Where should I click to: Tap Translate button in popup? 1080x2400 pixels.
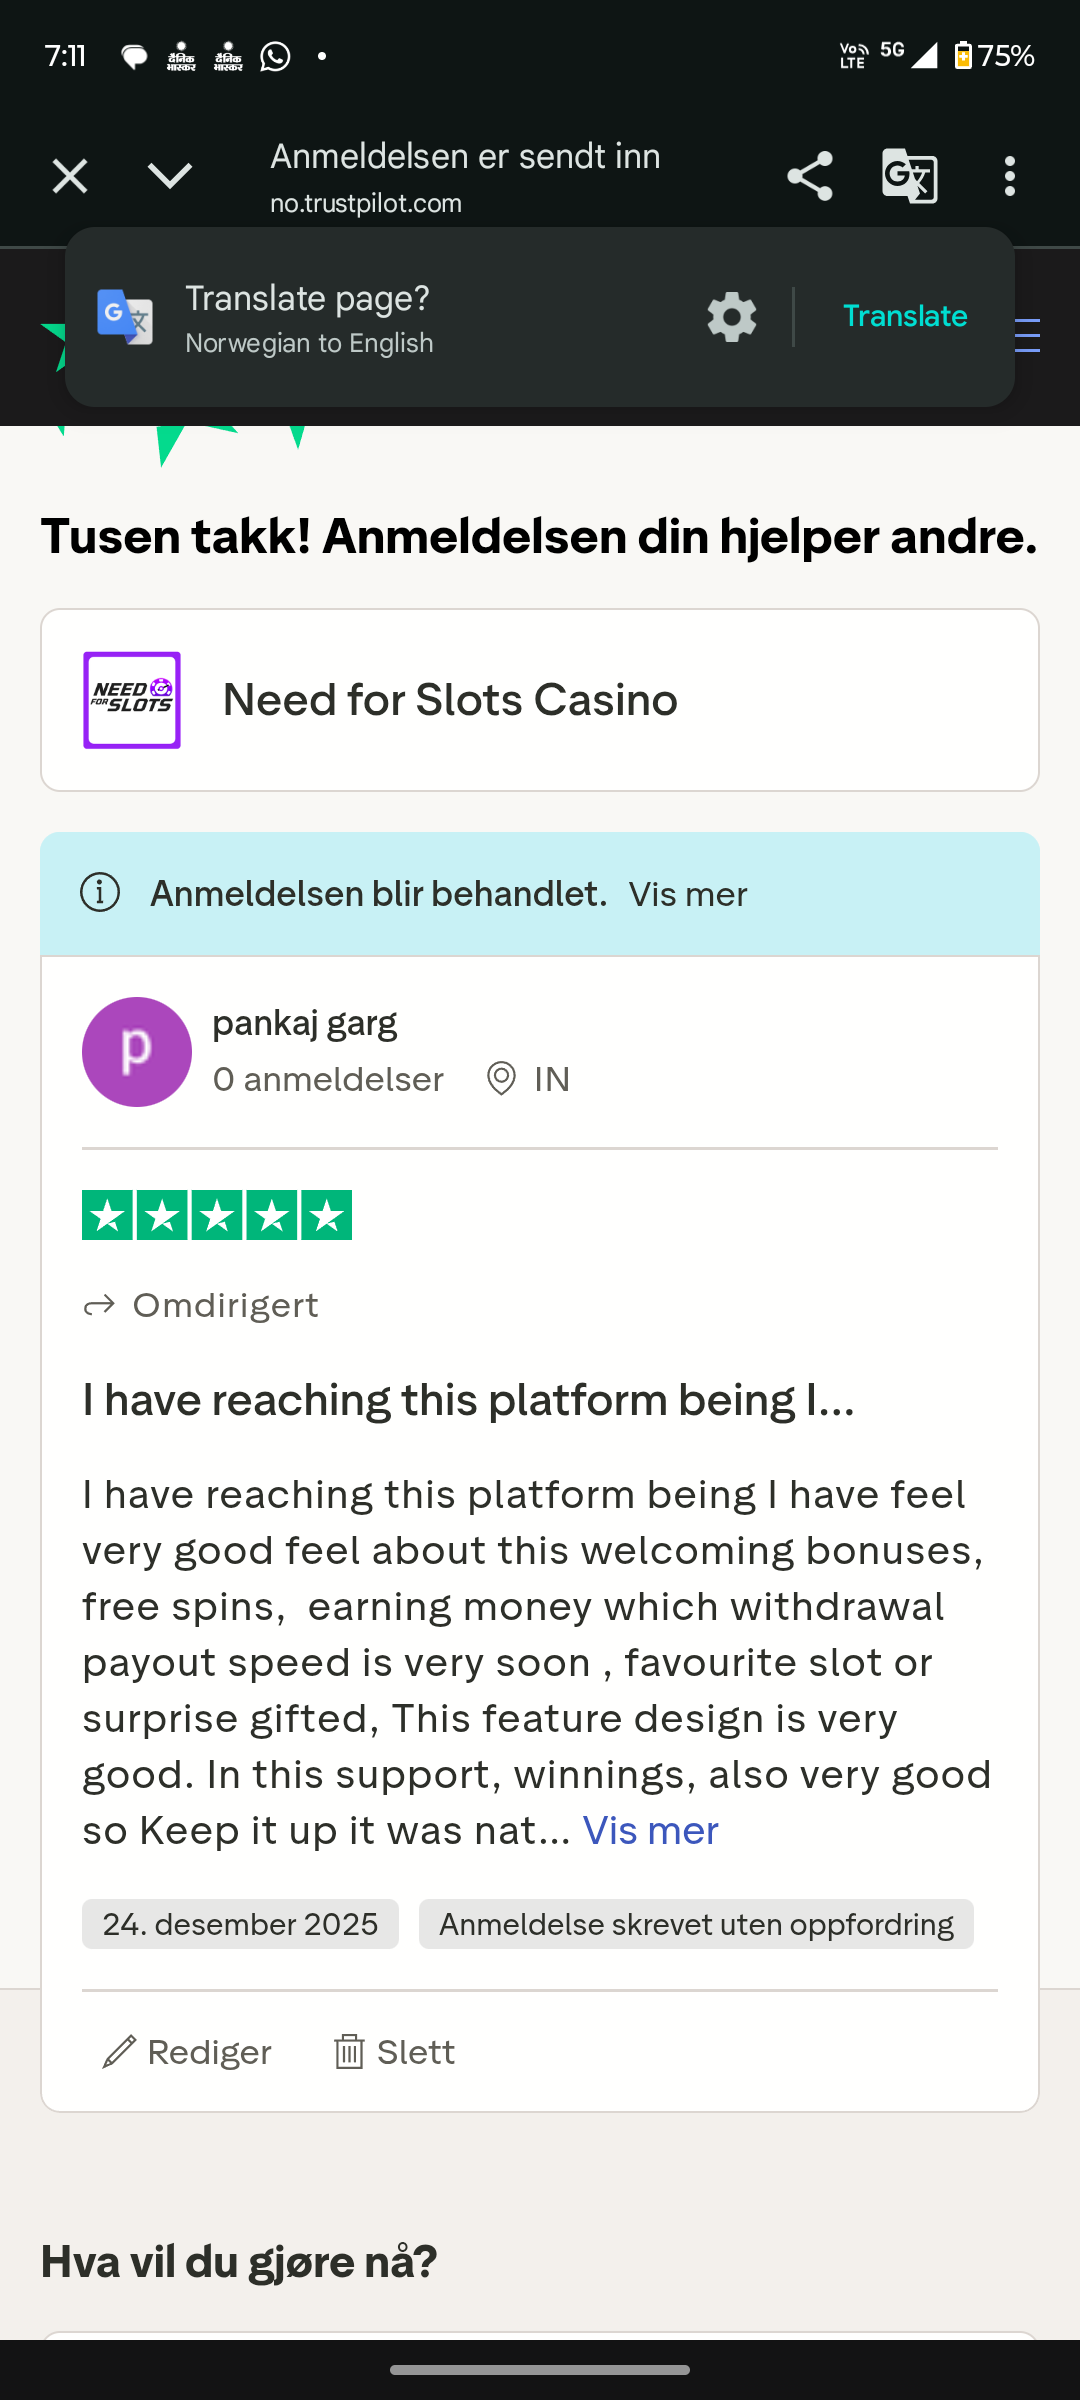coord(905,316)
